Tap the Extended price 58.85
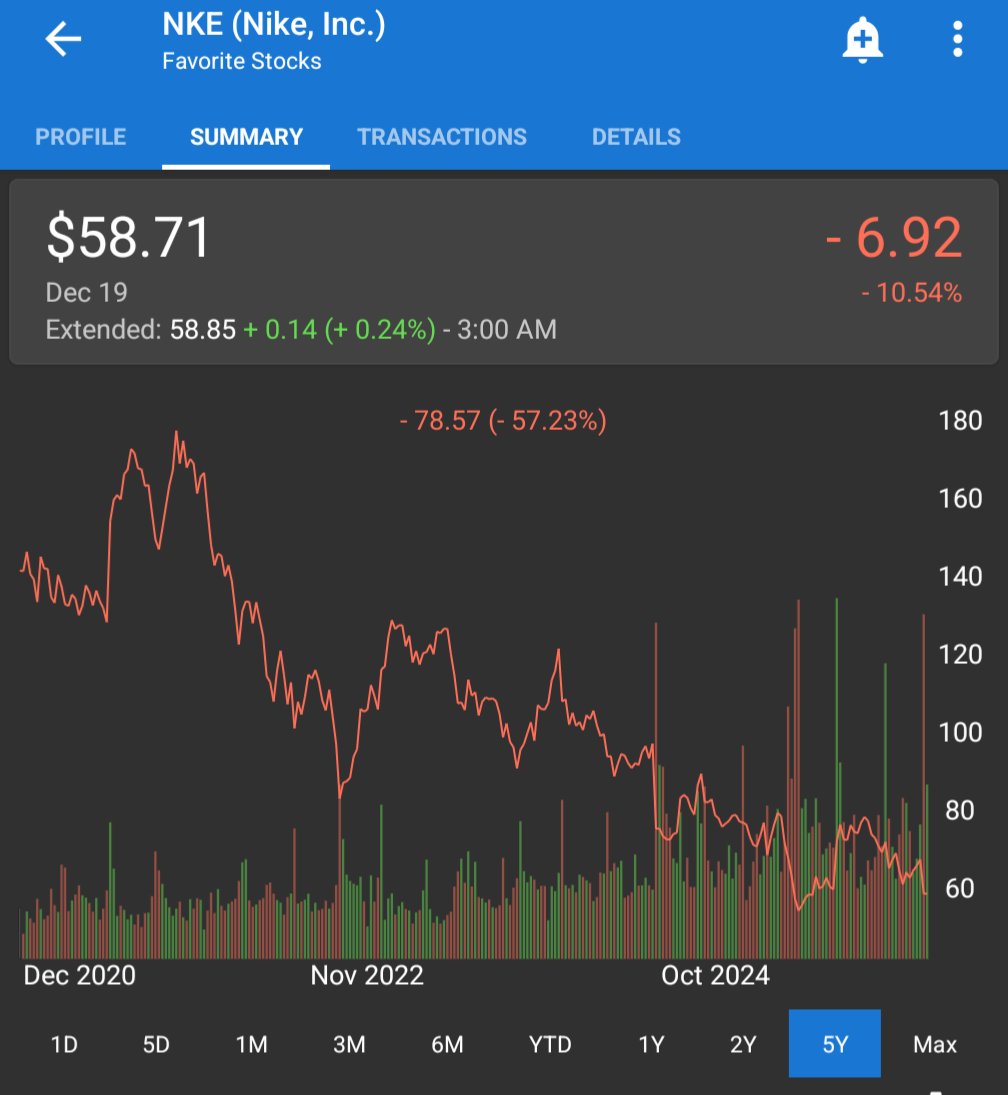Viewport: 1008px width, 1095px height. pyautogui.click(x=203, y=330)
